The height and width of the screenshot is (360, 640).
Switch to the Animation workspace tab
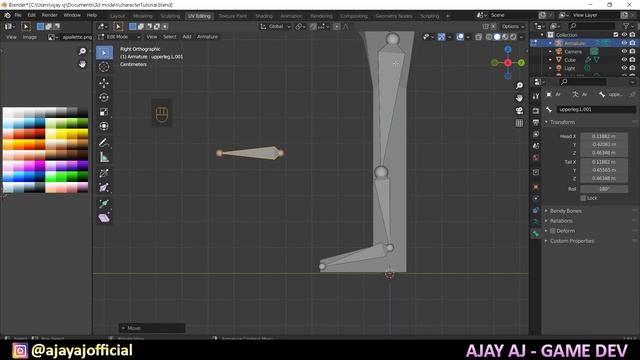point(291,16)
